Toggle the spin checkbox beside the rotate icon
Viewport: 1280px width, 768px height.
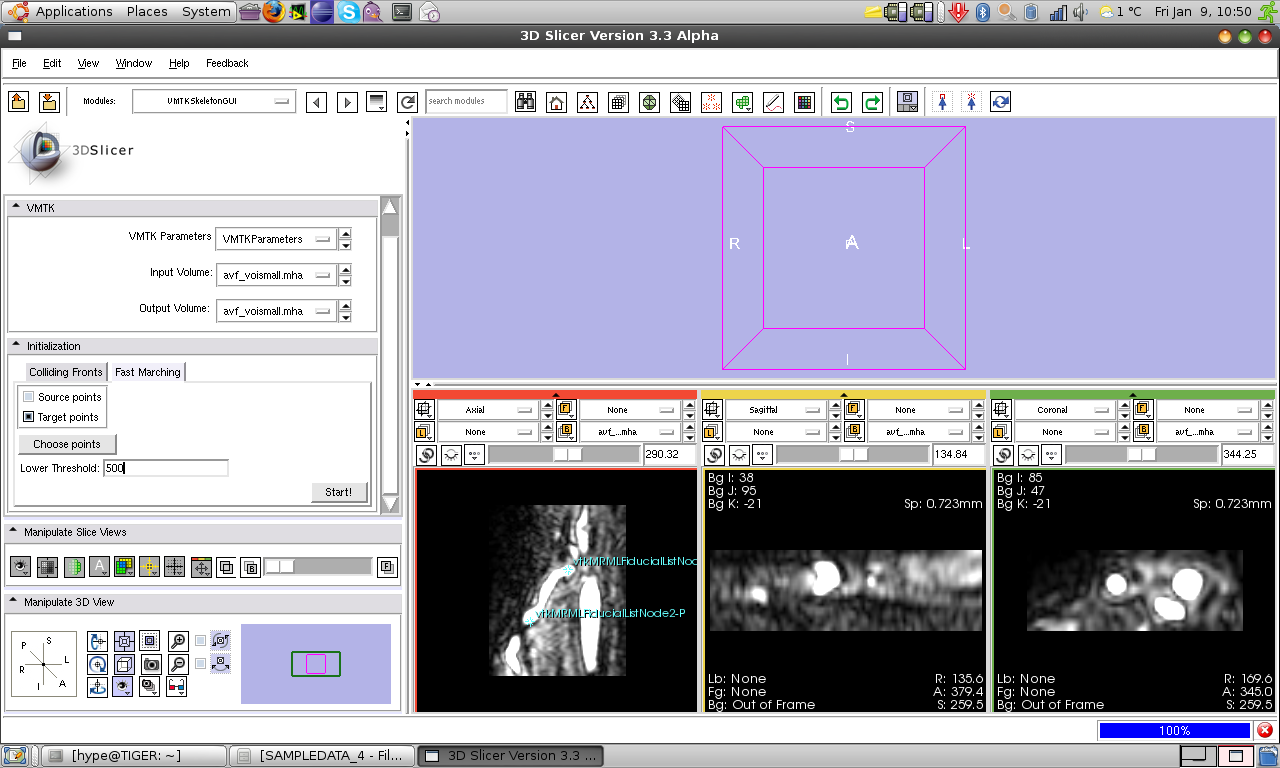tap(201, 641)
